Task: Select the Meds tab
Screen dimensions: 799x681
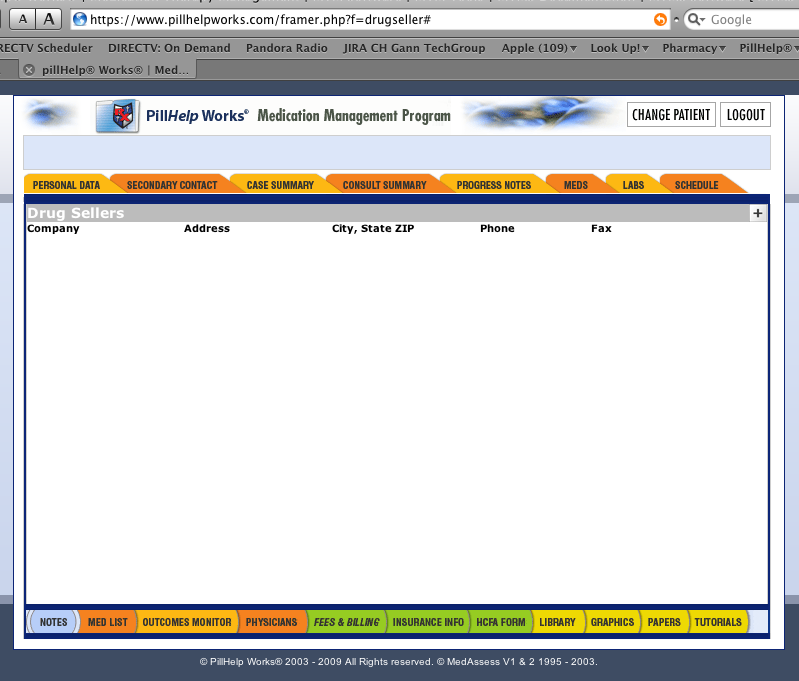Action: coord(576,185)
